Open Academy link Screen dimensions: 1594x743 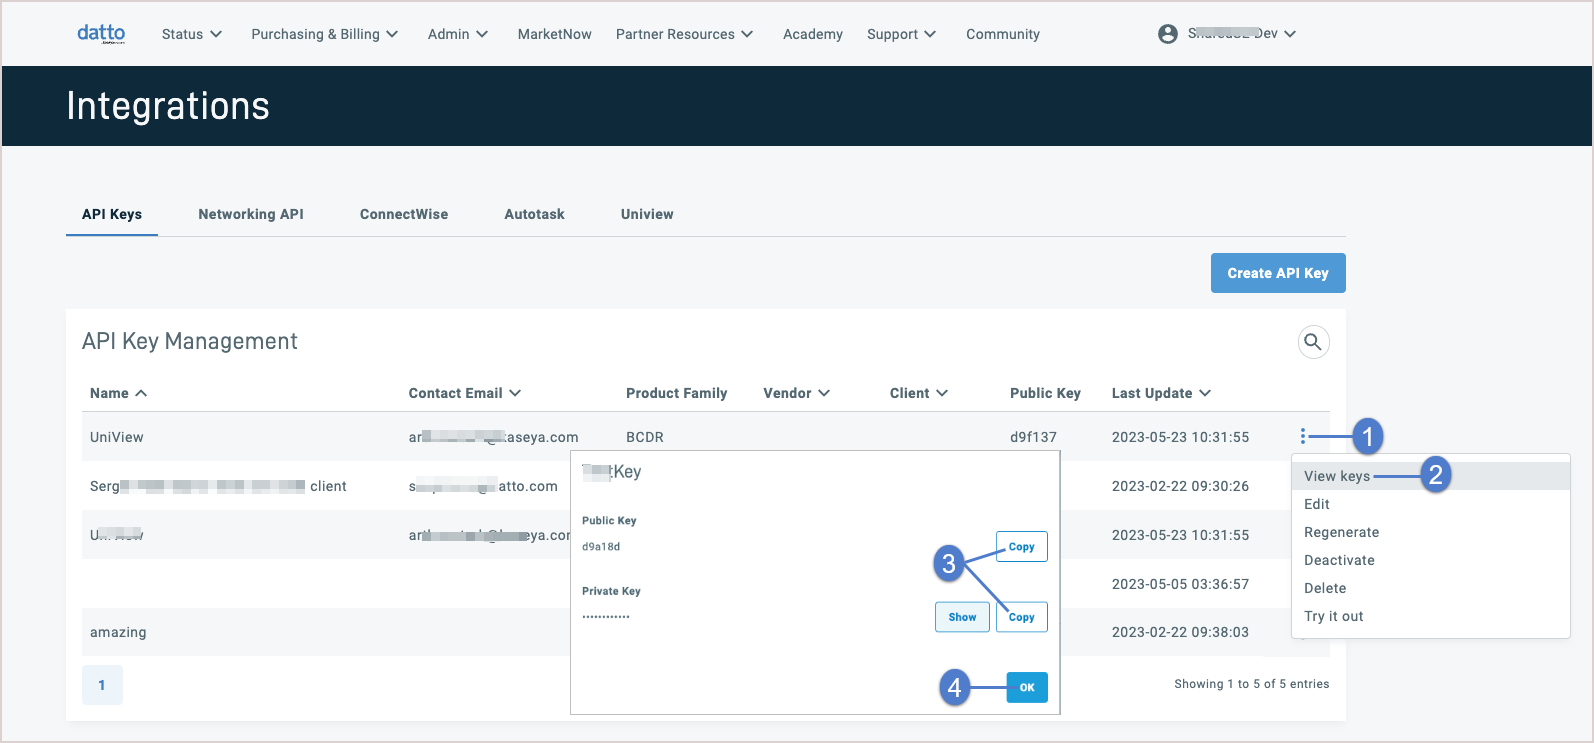click(813, 34)
